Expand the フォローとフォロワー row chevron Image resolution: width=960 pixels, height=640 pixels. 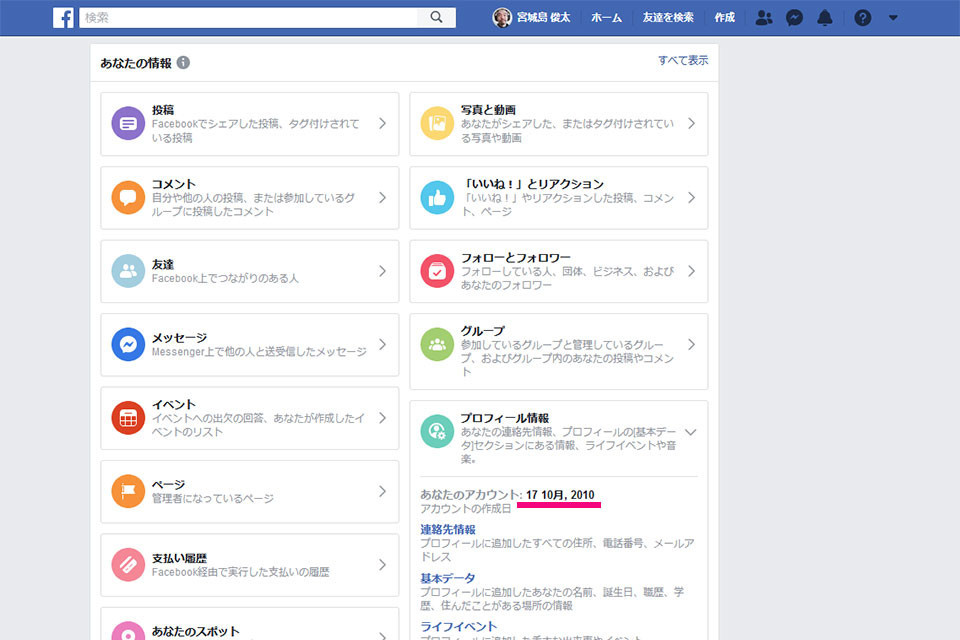coord(691,271)
